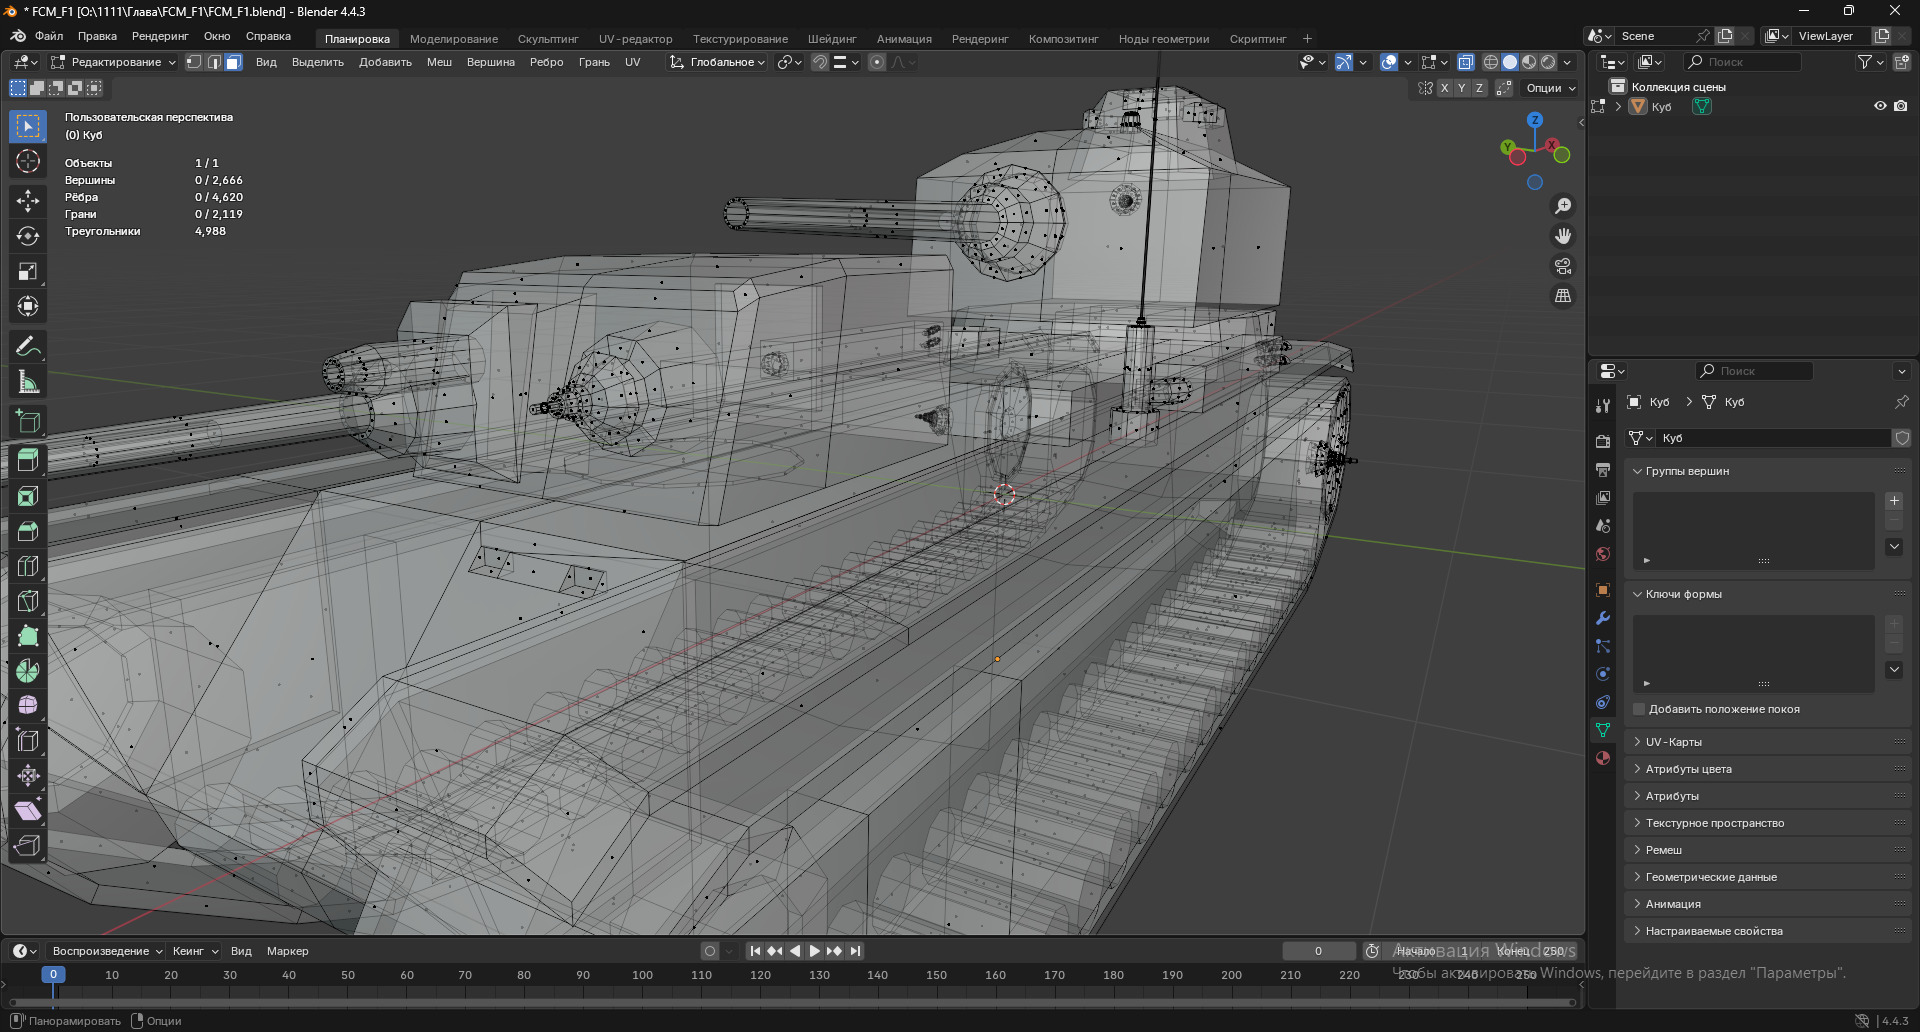Screen dimensions: 1920x1032
Task: Select the Select Box tool
Action: (28, 126)
